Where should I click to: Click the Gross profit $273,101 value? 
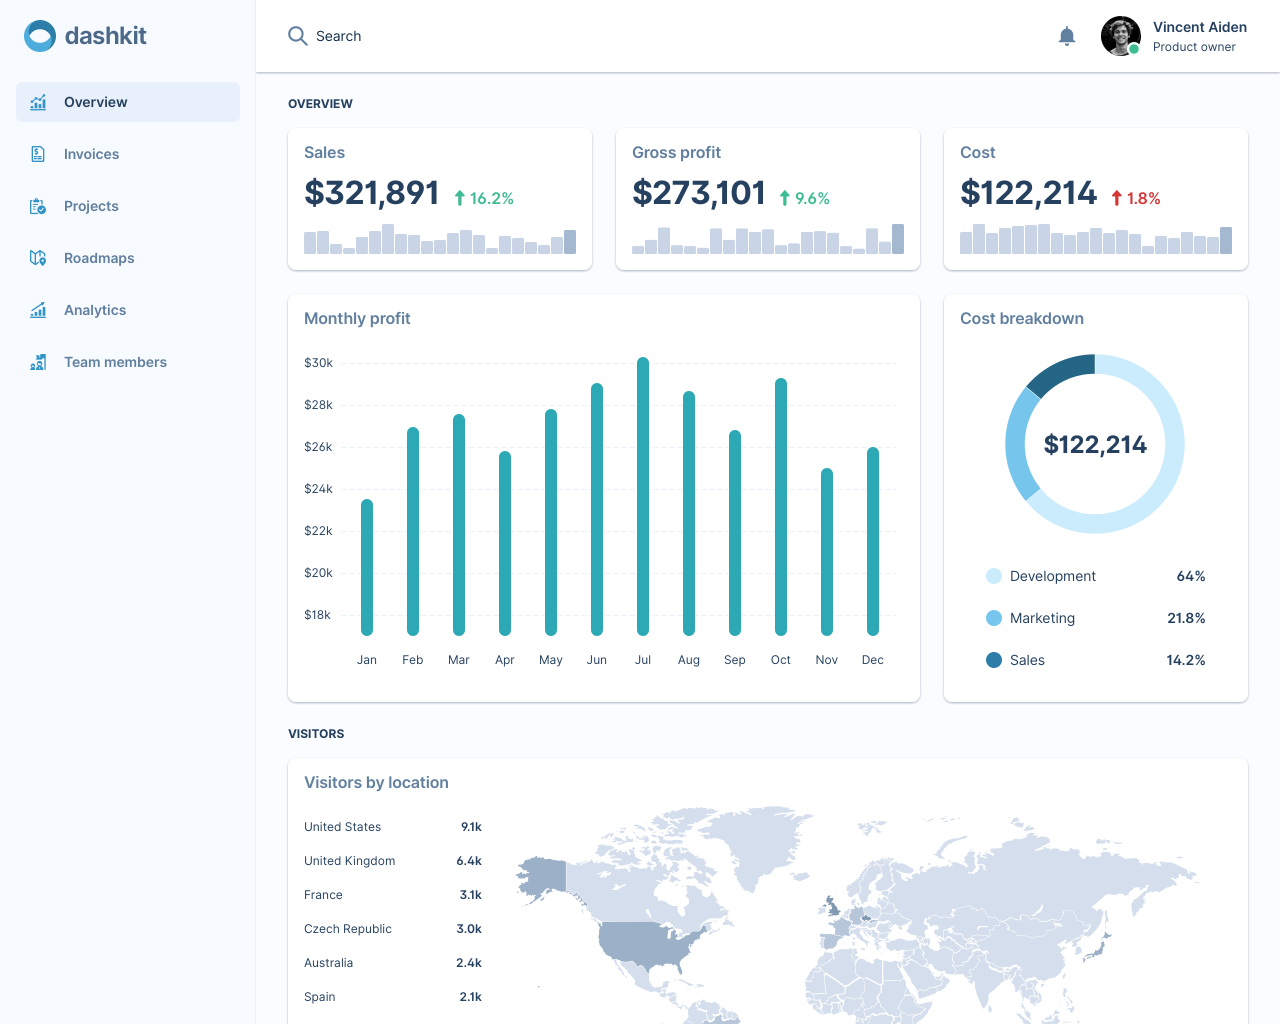(x=699, y=192)
